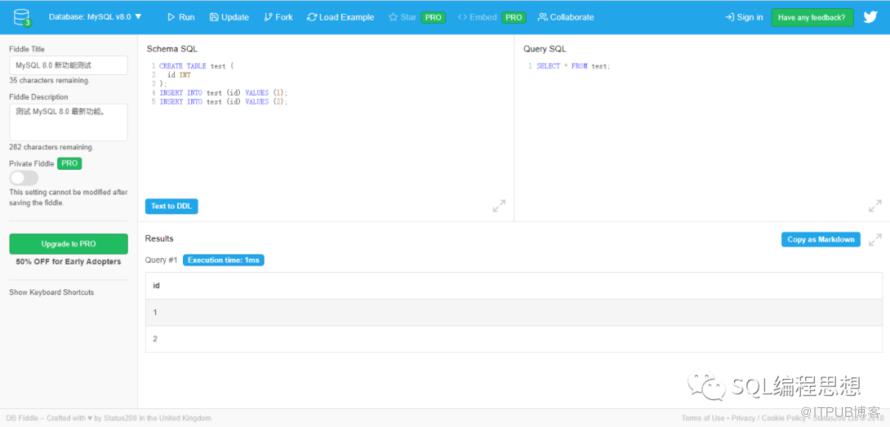Expand the Results panel to fullscreen
890x427 pixels.
[875, 240]
